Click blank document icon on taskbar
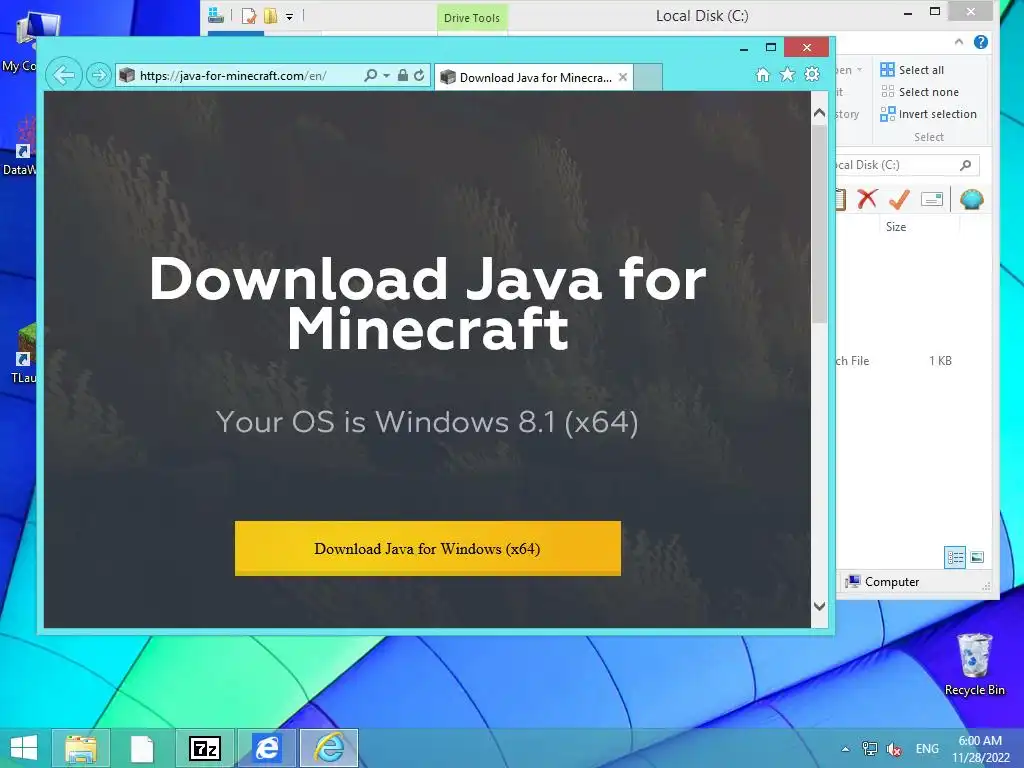1024x768 pixels. [142, 748]
